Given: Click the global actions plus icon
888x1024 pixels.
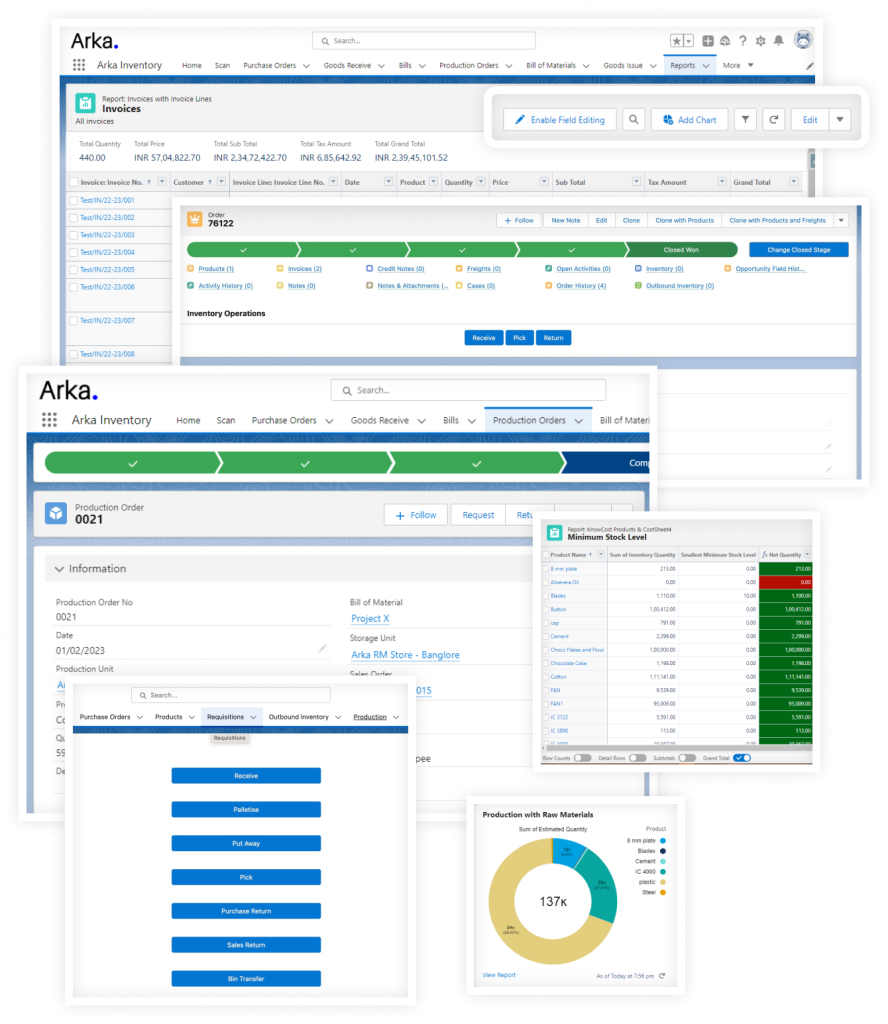Looking at the screenshot, I should [x=708, y=41].
